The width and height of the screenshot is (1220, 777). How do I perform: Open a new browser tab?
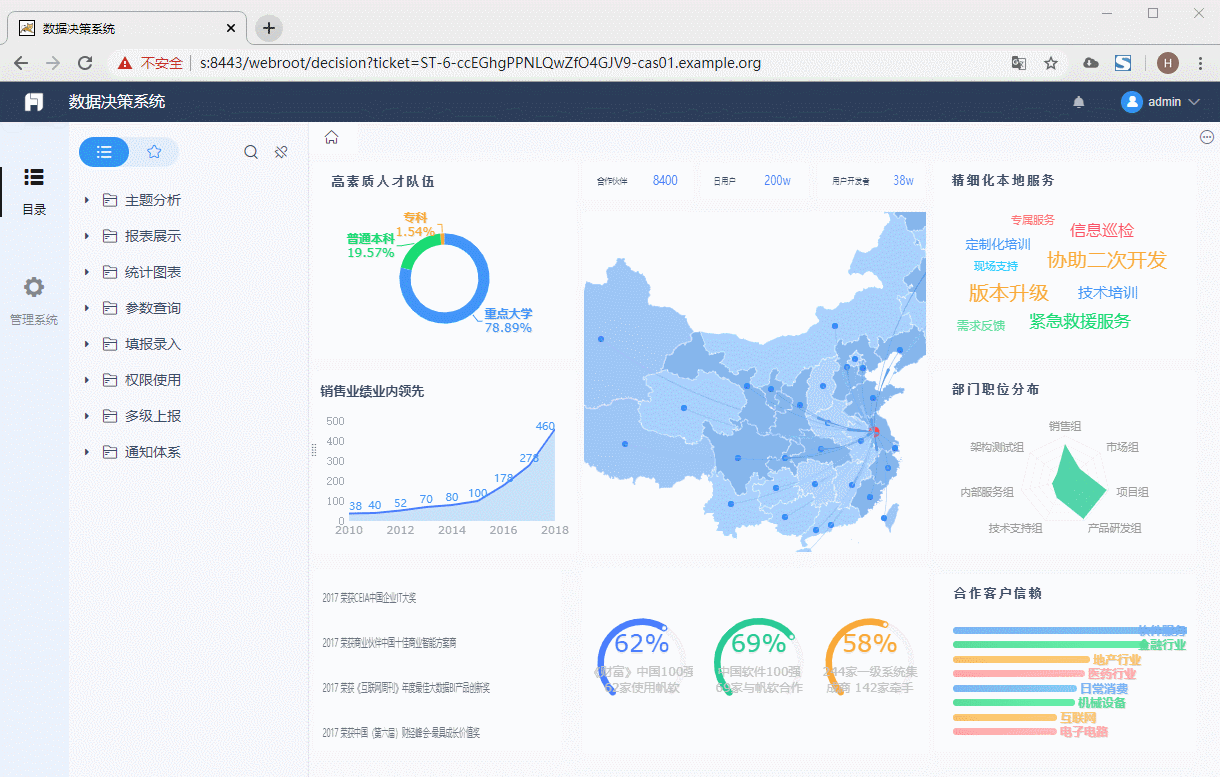(268, 28)
